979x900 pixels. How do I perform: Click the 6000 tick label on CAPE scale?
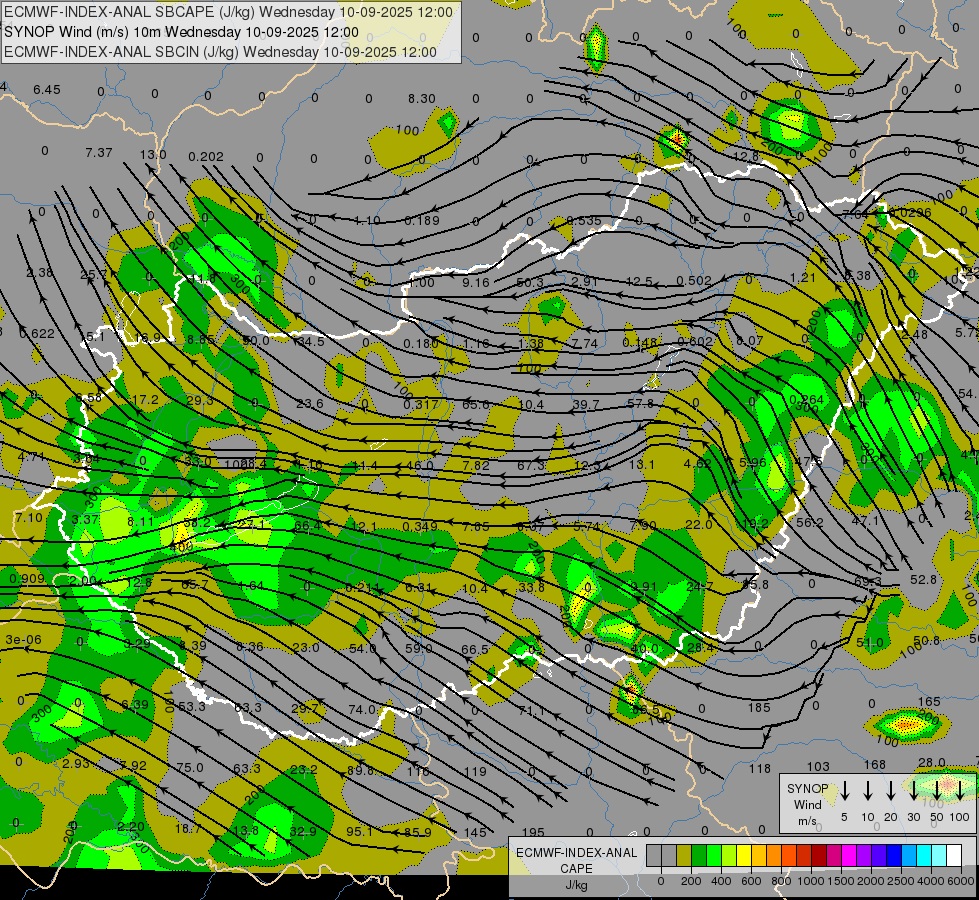pos(962,881)
